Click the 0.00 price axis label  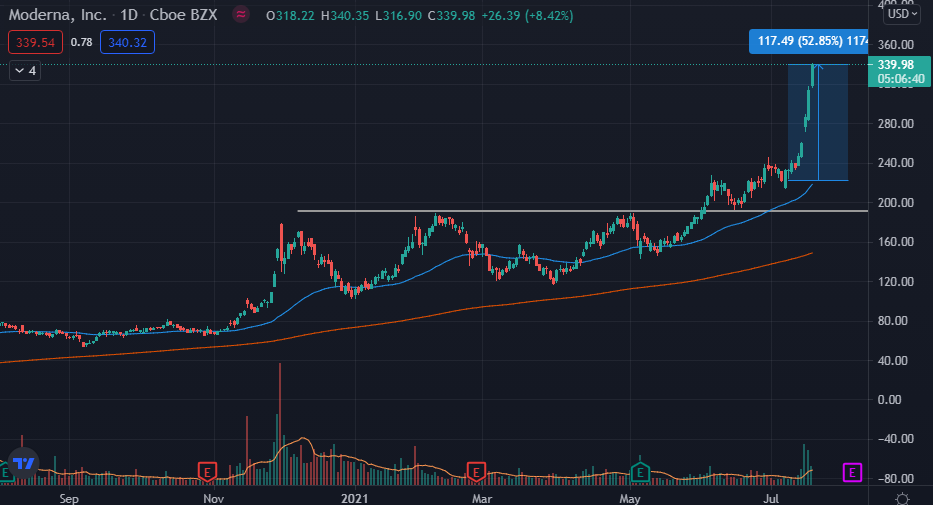click(x=890, y=400)
